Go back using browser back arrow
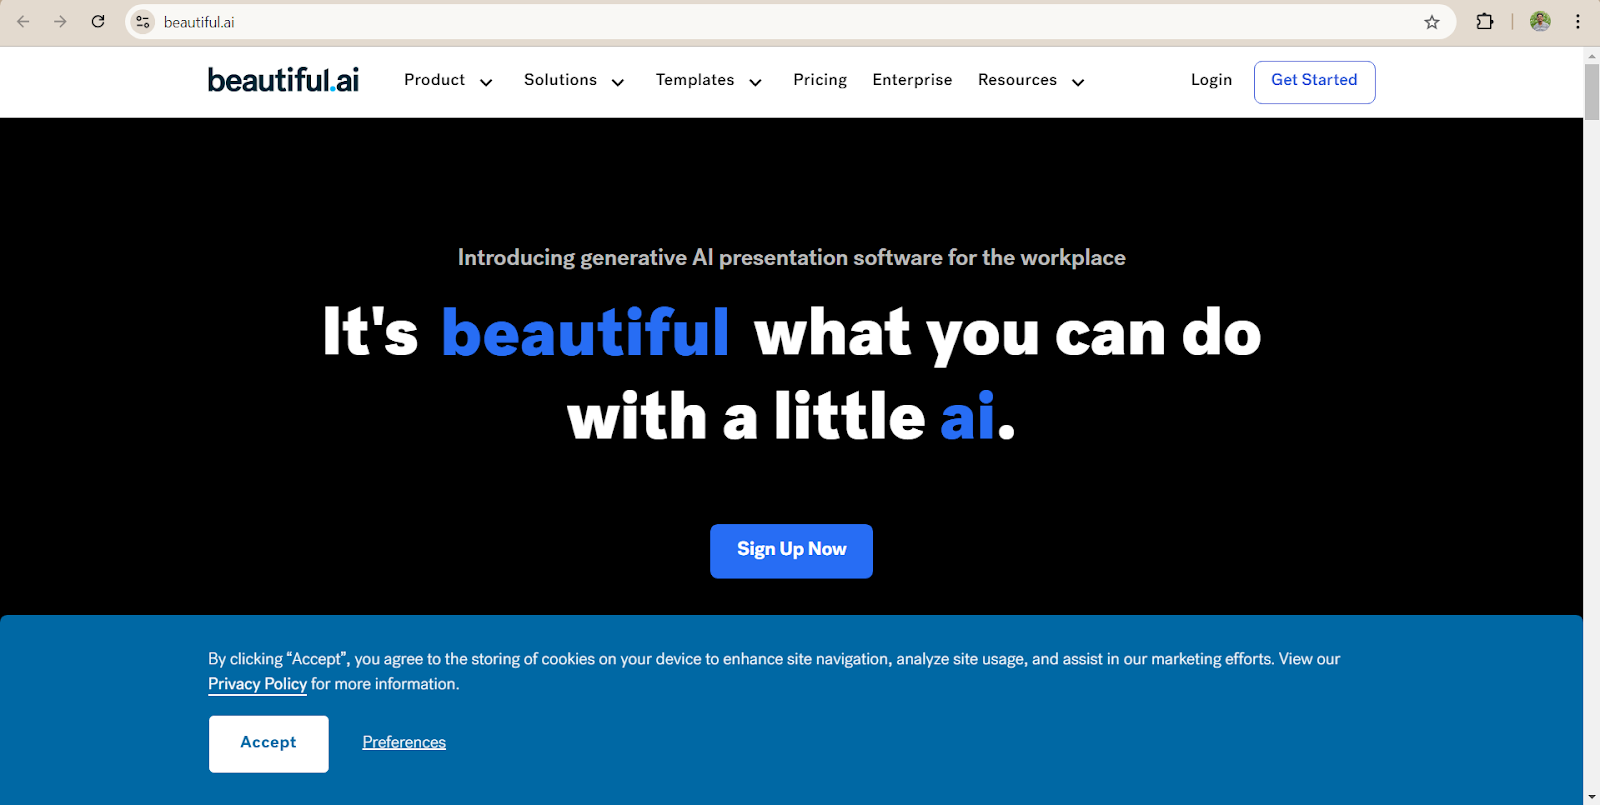The image size is (1600, 805). pyautogui.click(x=23, y=21)
